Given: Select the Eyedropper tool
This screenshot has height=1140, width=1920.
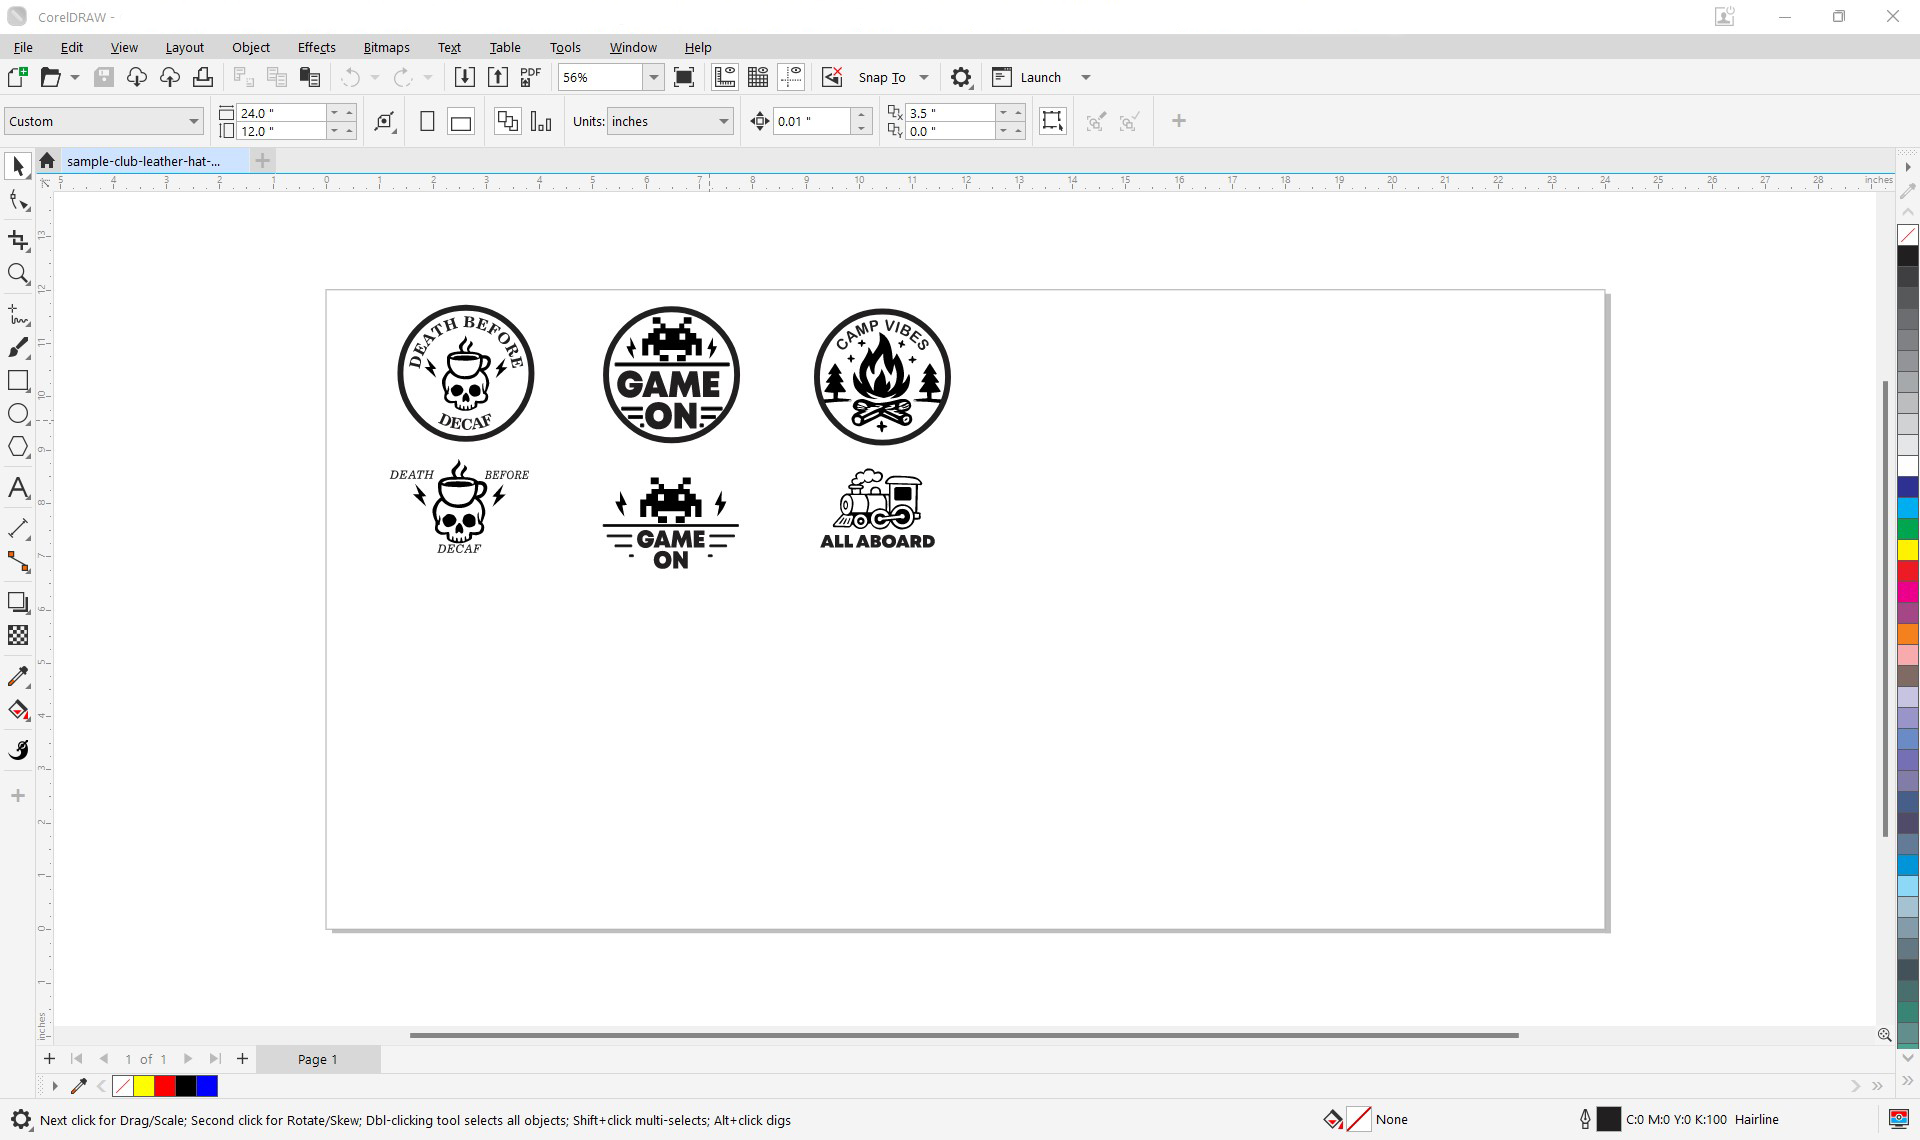Looking at the screenshot, I should [x=18, y=677].
